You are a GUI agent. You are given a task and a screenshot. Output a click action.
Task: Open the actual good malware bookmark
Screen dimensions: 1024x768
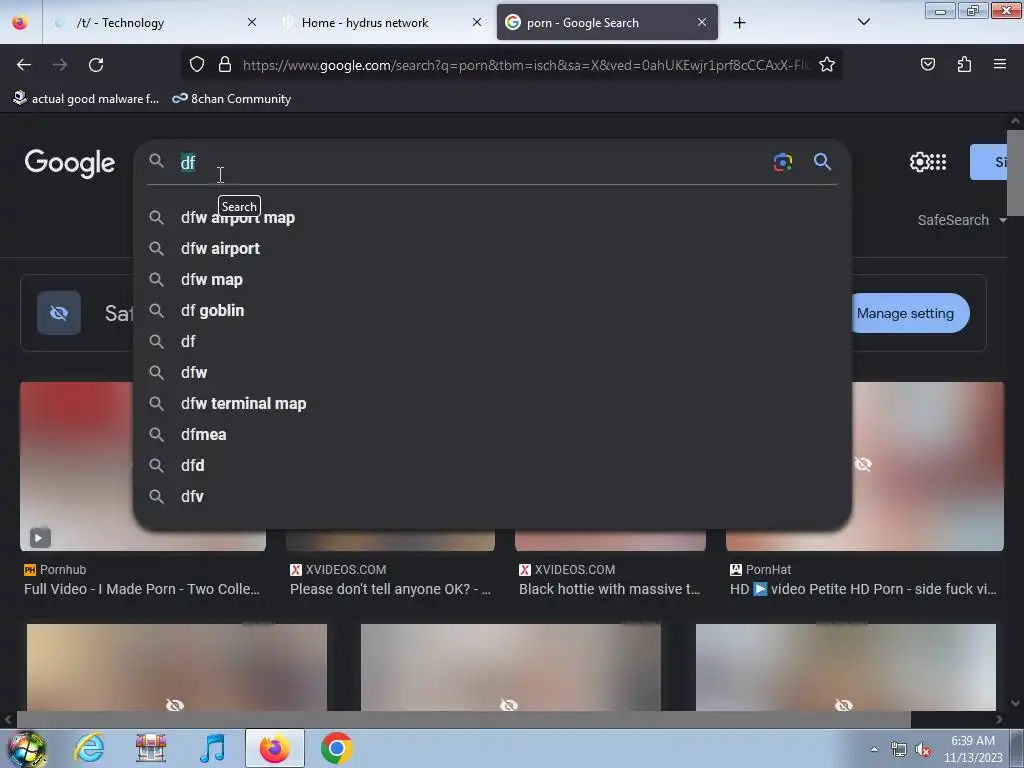[86, 99]
